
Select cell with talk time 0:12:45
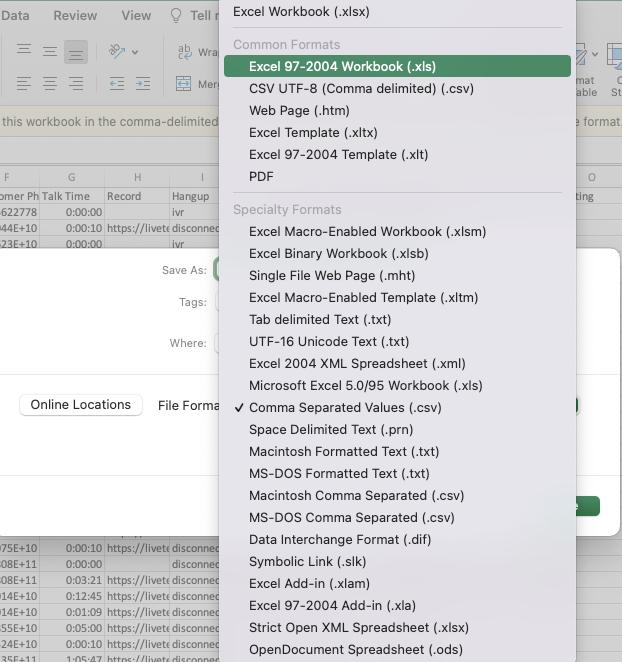72,596
